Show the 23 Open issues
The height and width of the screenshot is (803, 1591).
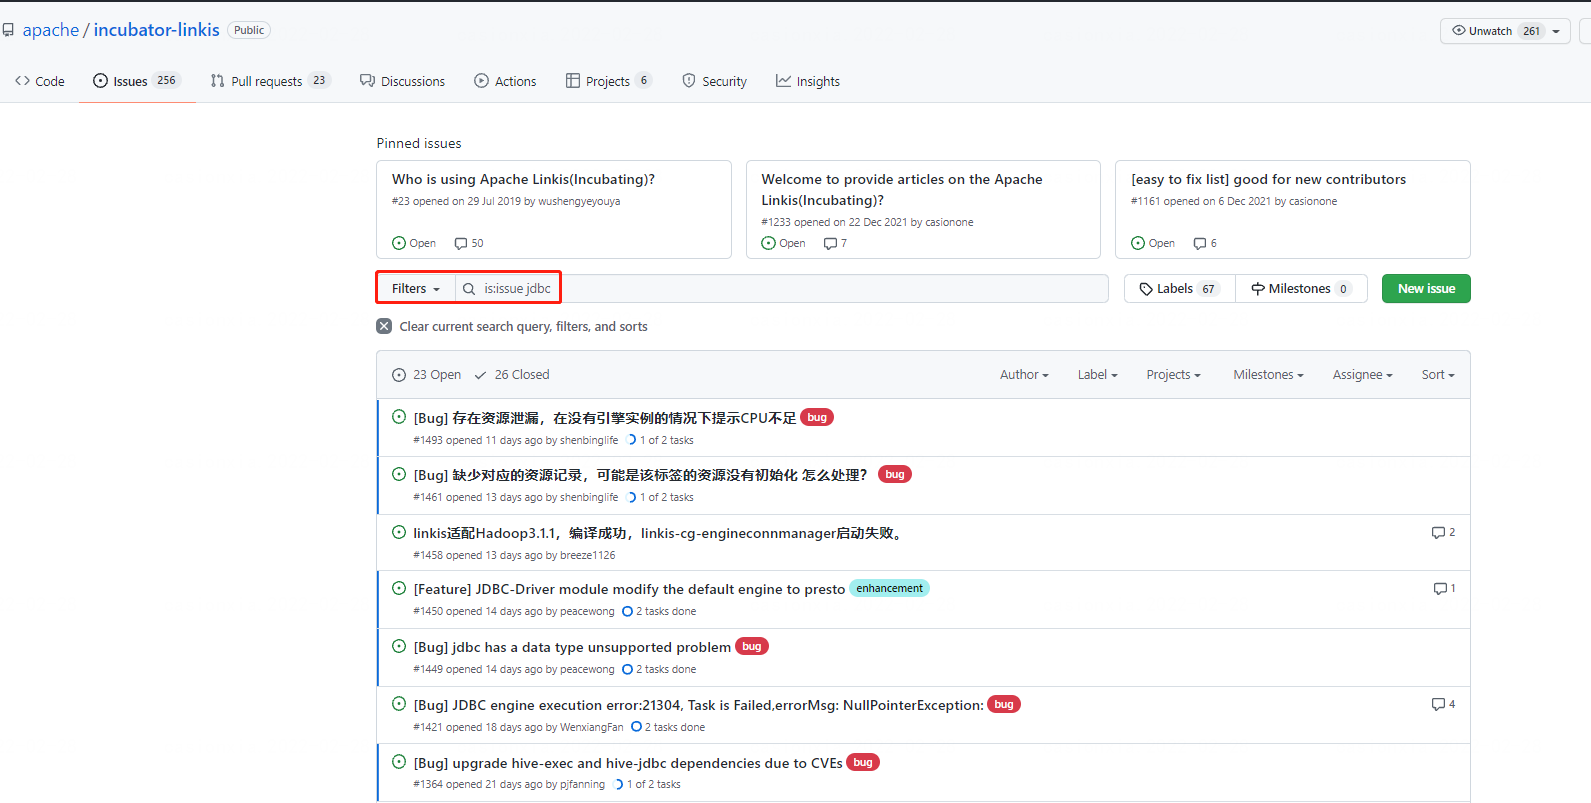(x=427, y=375)
